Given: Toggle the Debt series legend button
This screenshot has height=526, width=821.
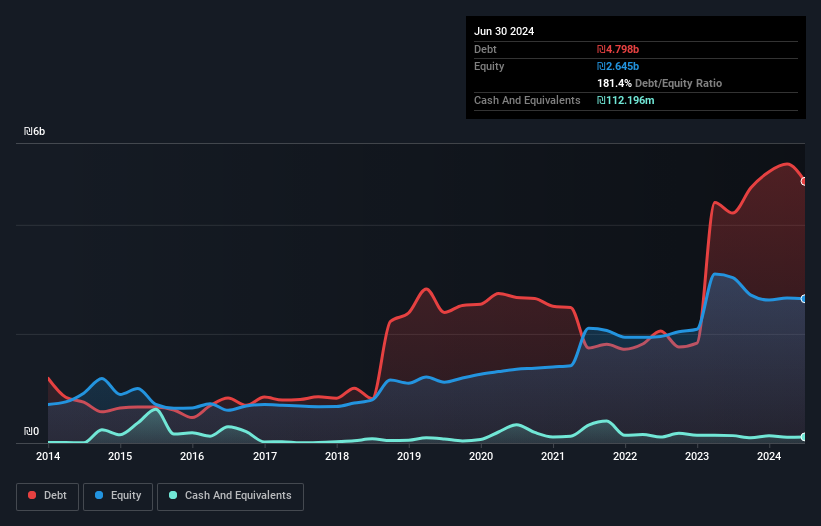Looking at the screenshot, I should pyautogui.click(x=48, y=496).
